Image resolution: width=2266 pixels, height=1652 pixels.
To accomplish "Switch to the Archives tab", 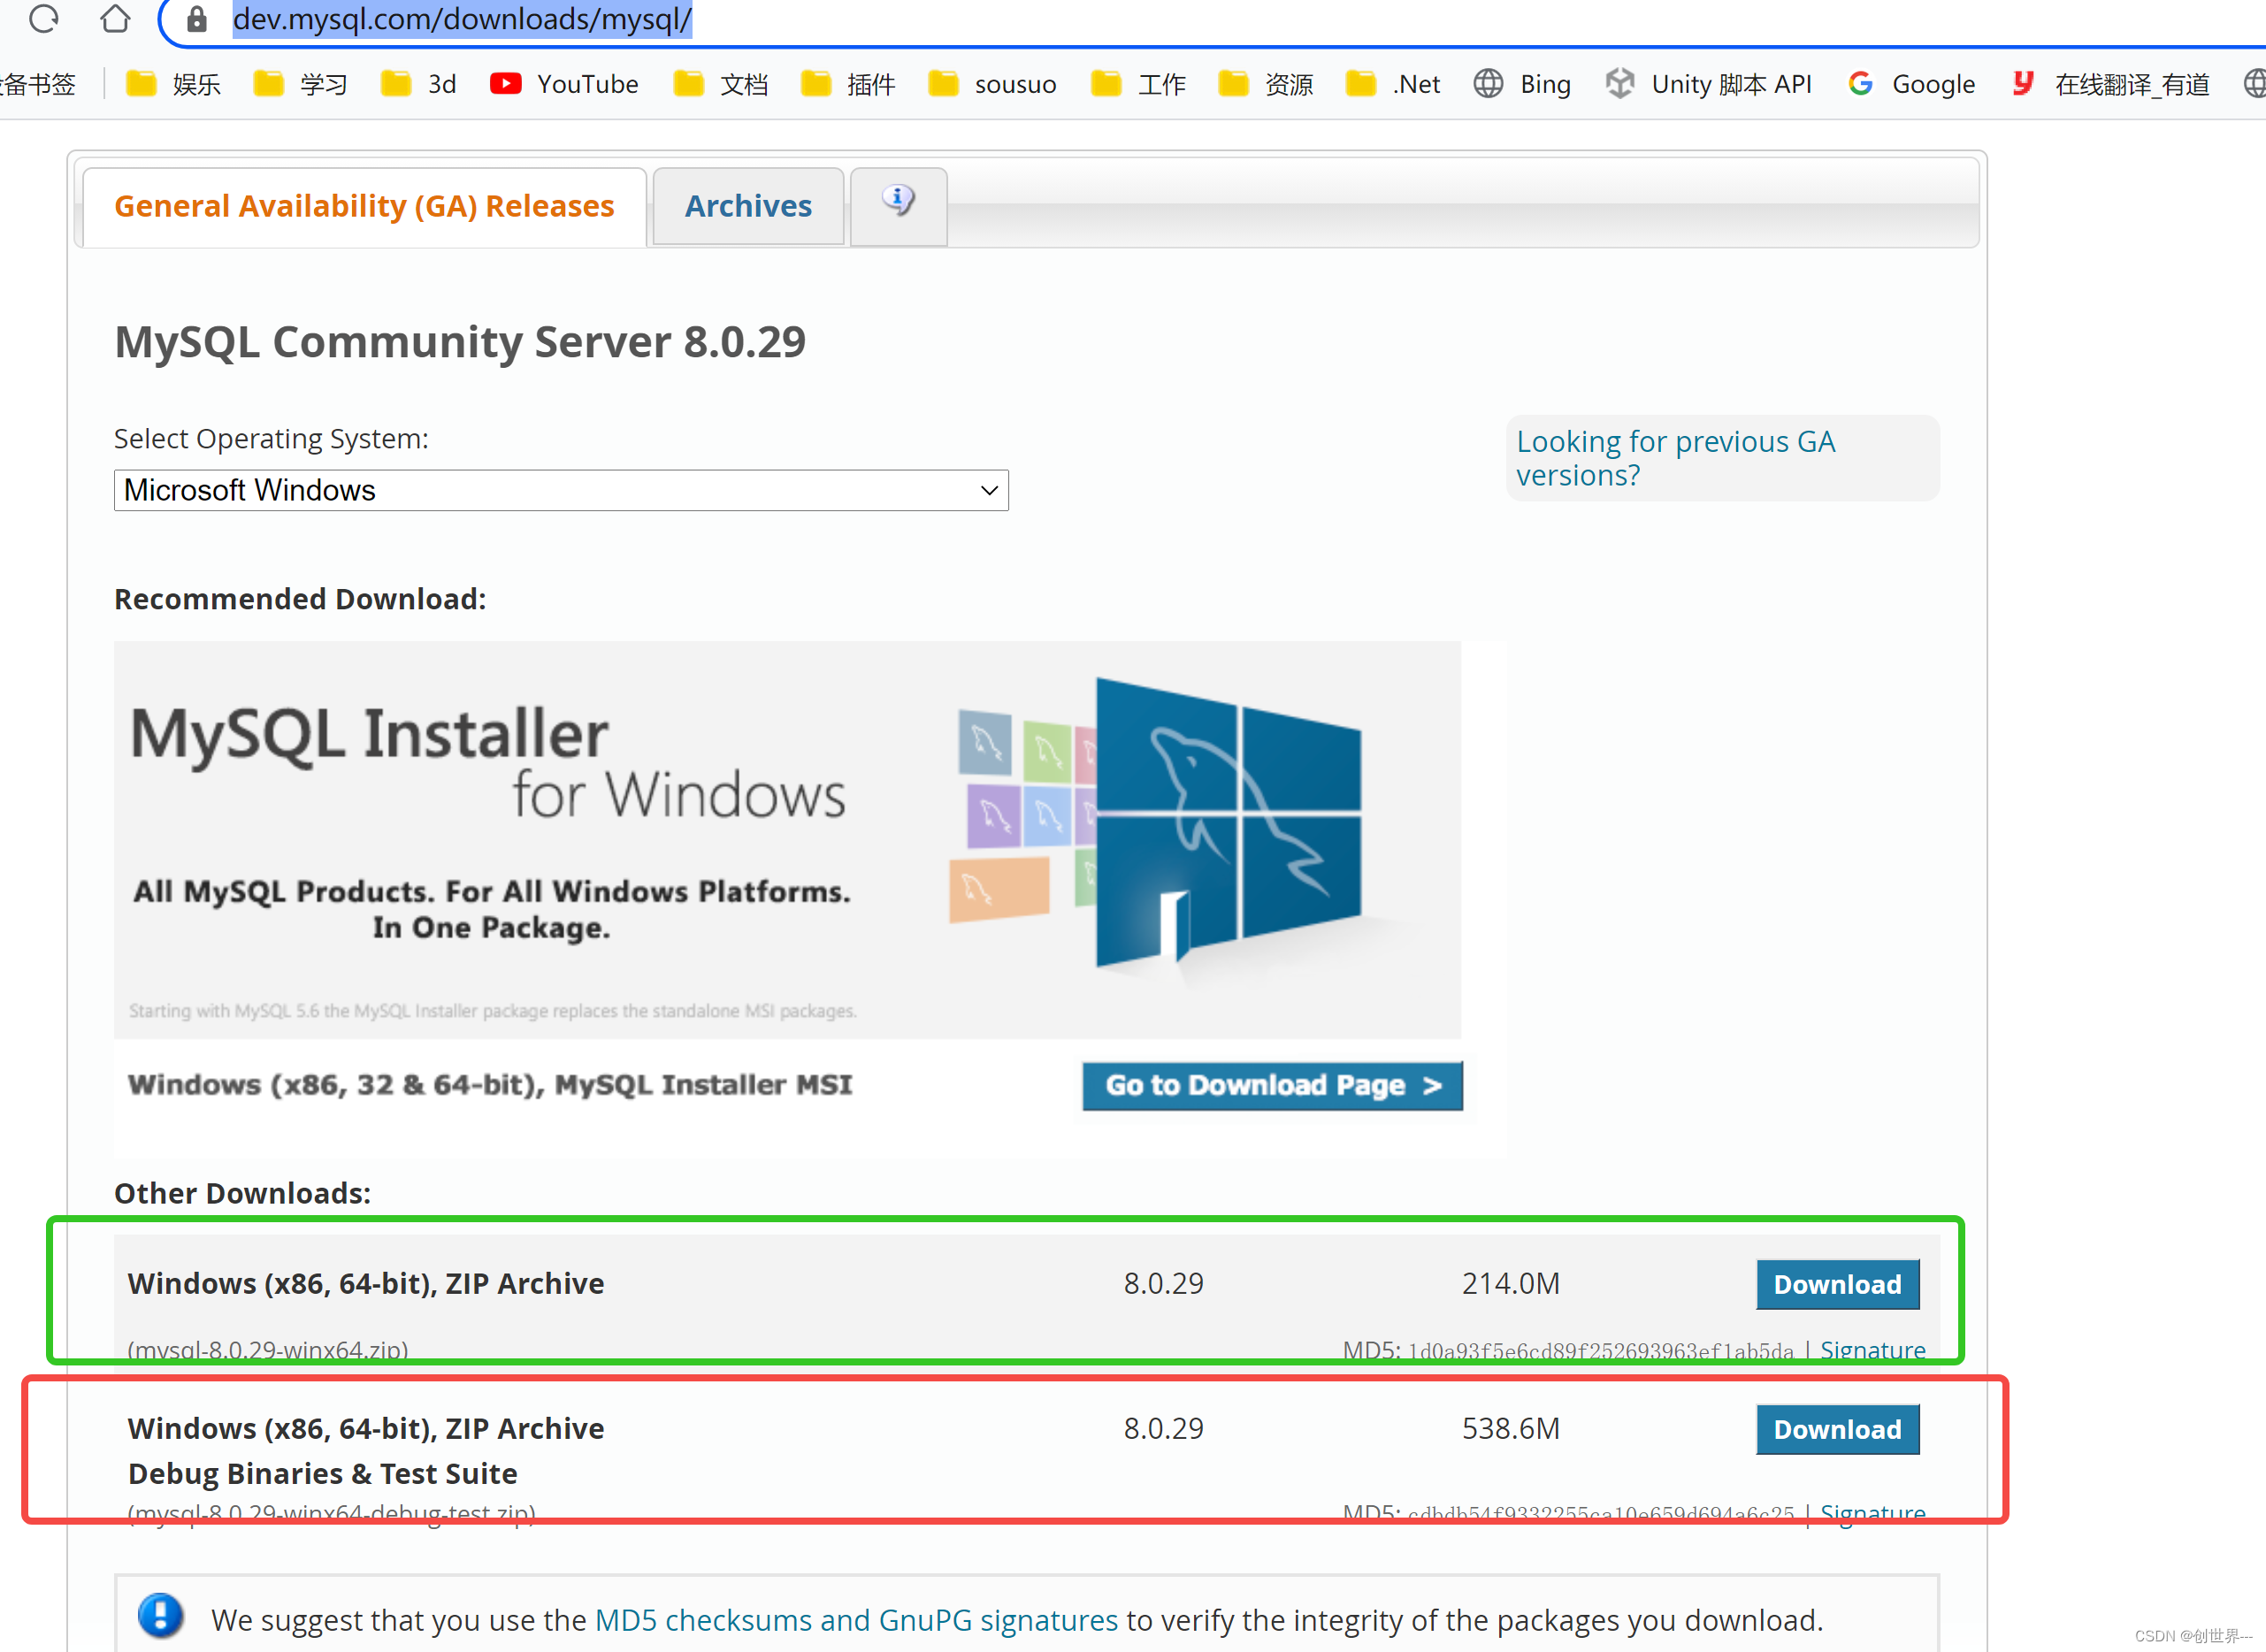I will tap(746, 206).
